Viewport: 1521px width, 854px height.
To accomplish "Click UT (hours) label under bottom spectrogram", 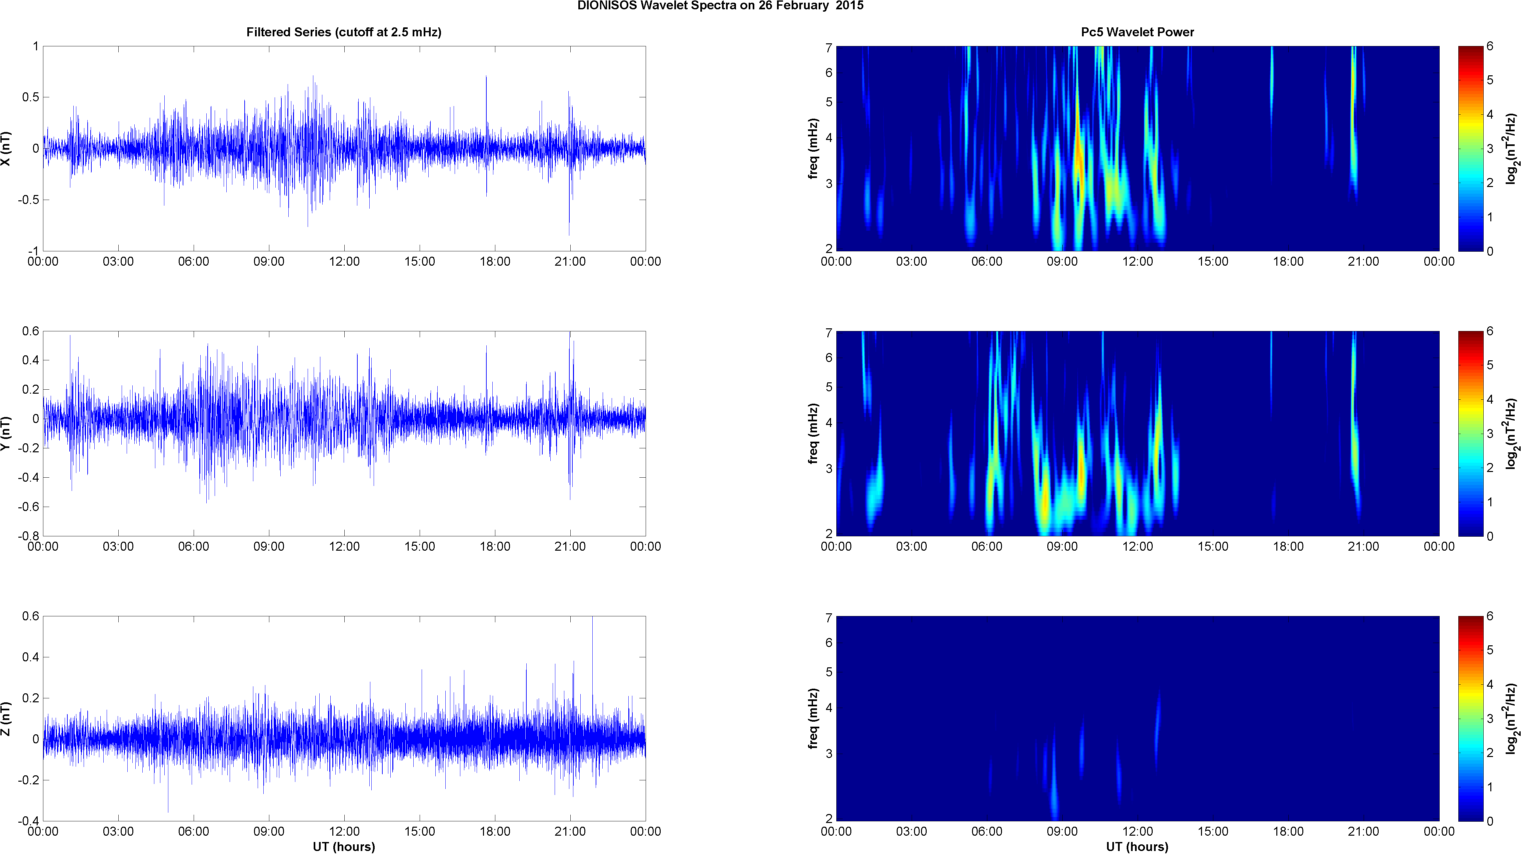I will pos(1137,847).
